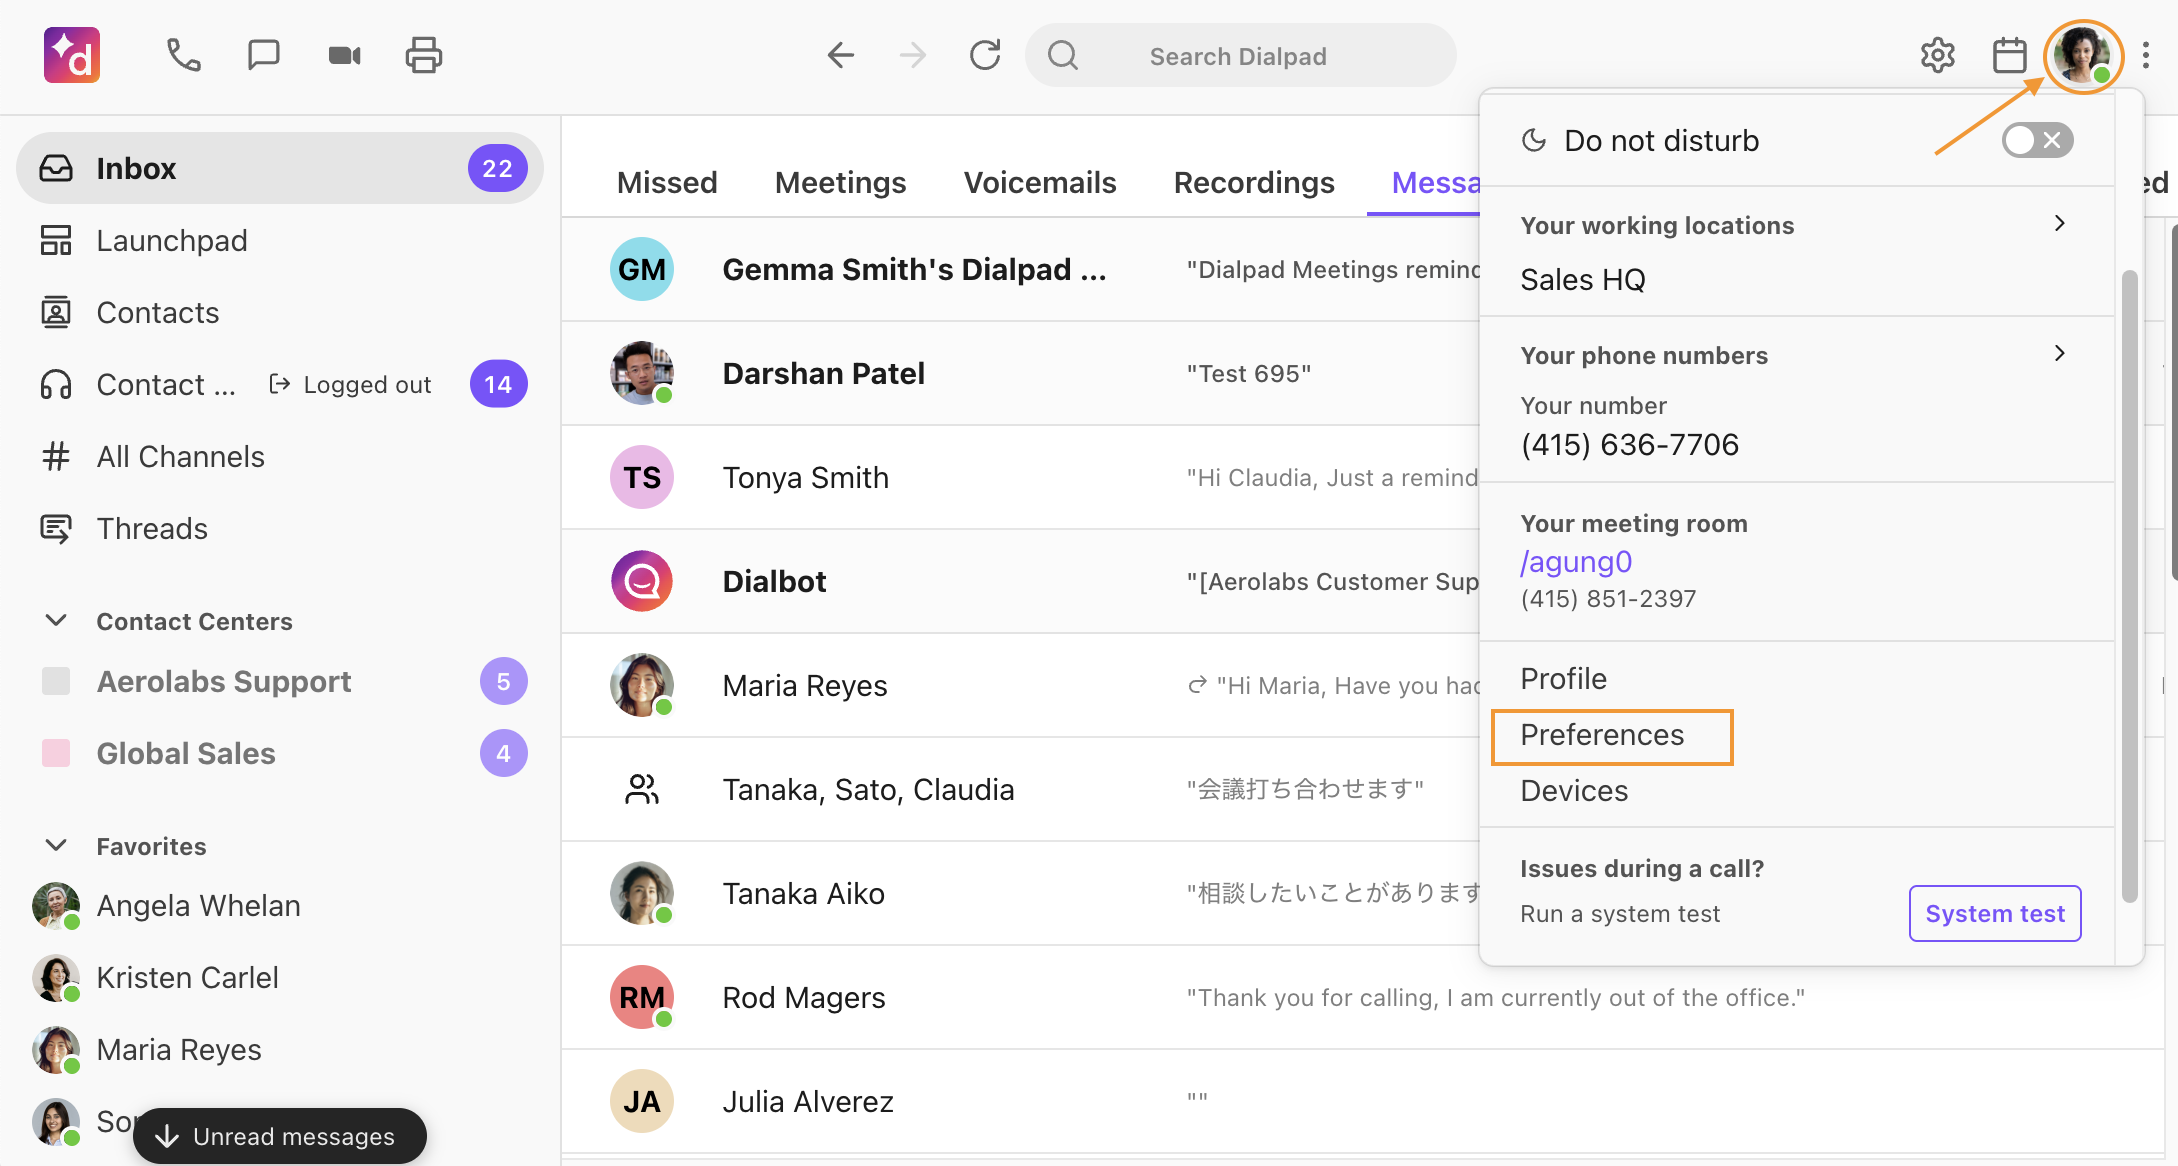Click the (415) 636-7706 phone number

(x=1629, y=444)
